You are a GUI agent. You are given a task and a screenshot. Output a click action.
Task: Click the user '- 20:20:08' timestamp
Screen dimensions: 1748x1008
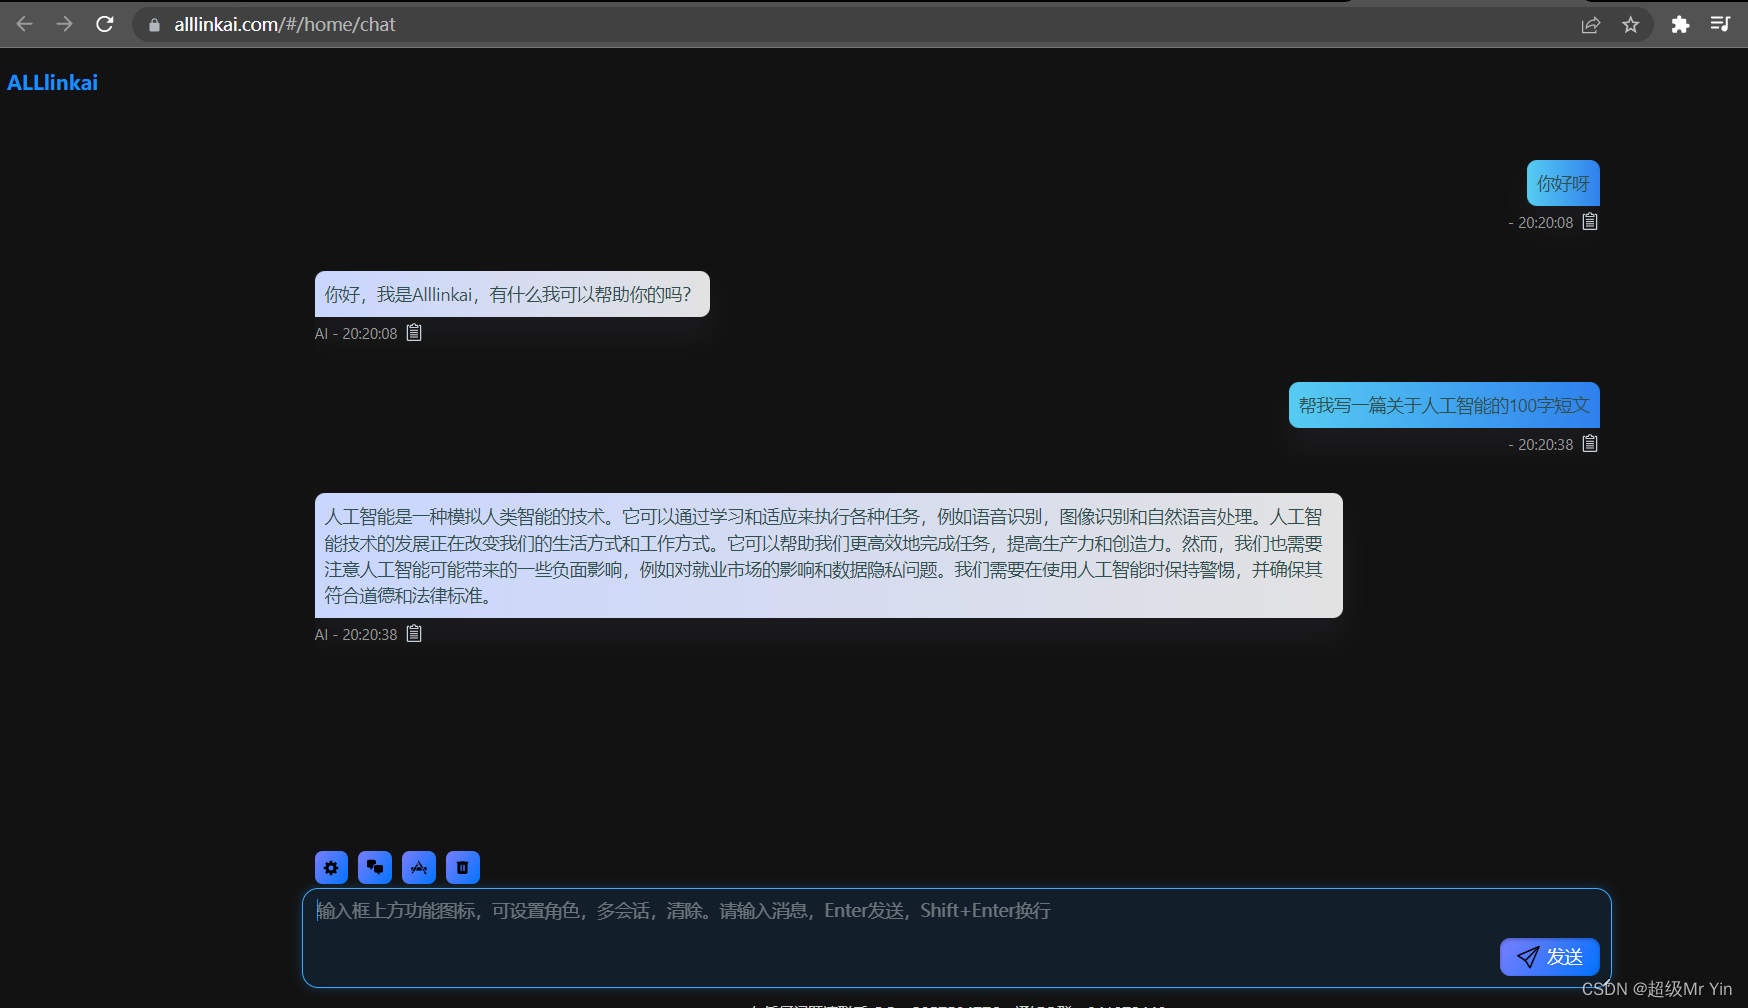pyautogui.click(x=1541, y=223)
